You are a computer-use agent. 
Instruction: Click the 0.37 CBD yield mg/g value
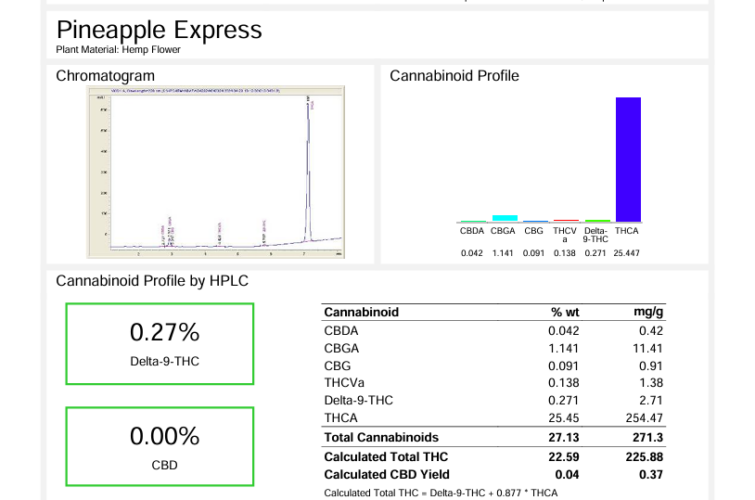tap(651, 474)
